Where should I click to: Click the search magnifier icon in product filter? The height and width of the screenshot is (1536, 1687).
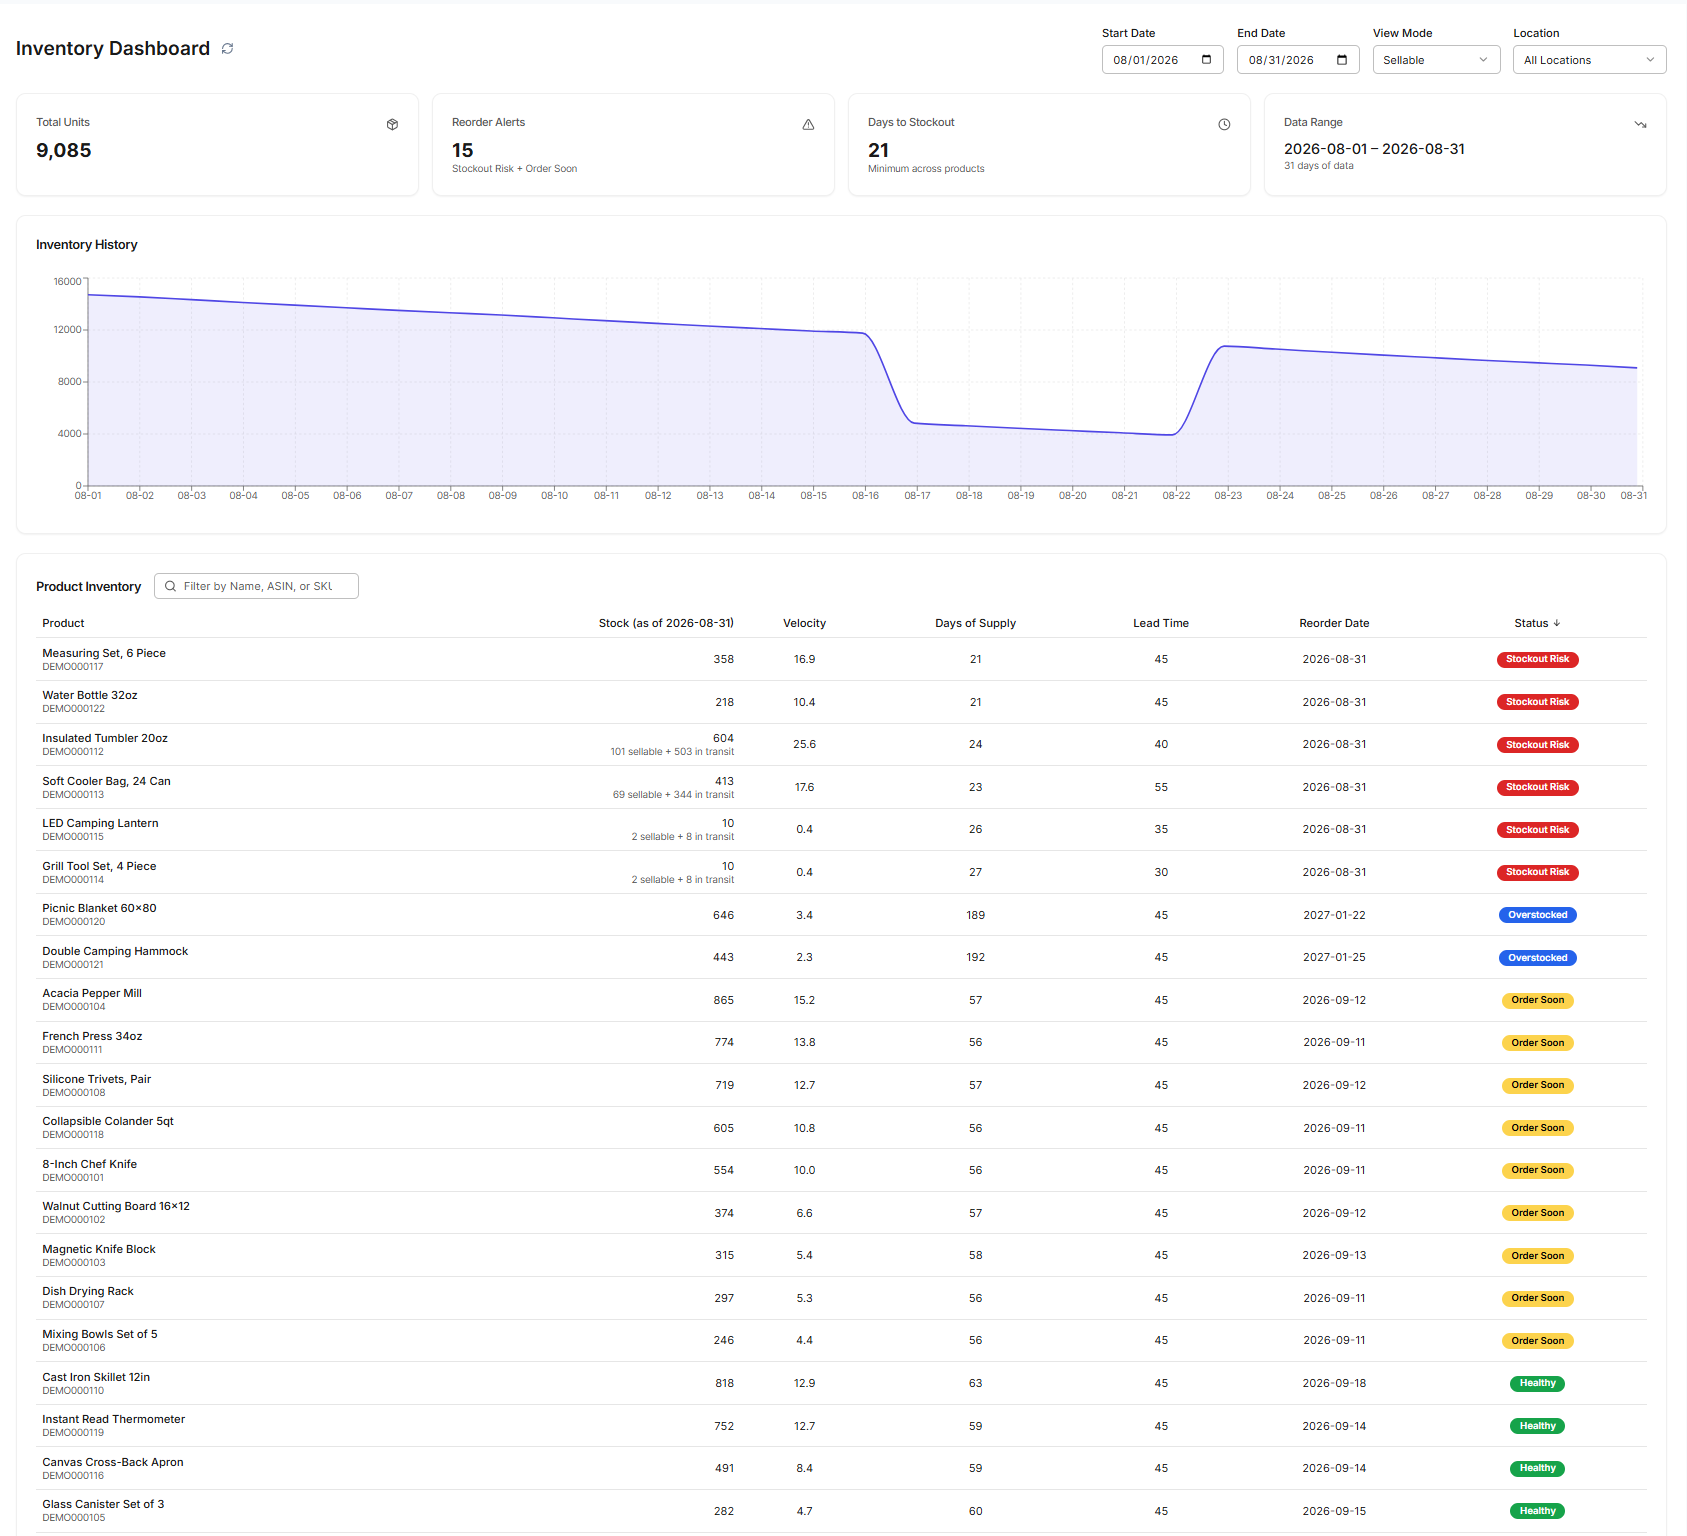(171, 587)
